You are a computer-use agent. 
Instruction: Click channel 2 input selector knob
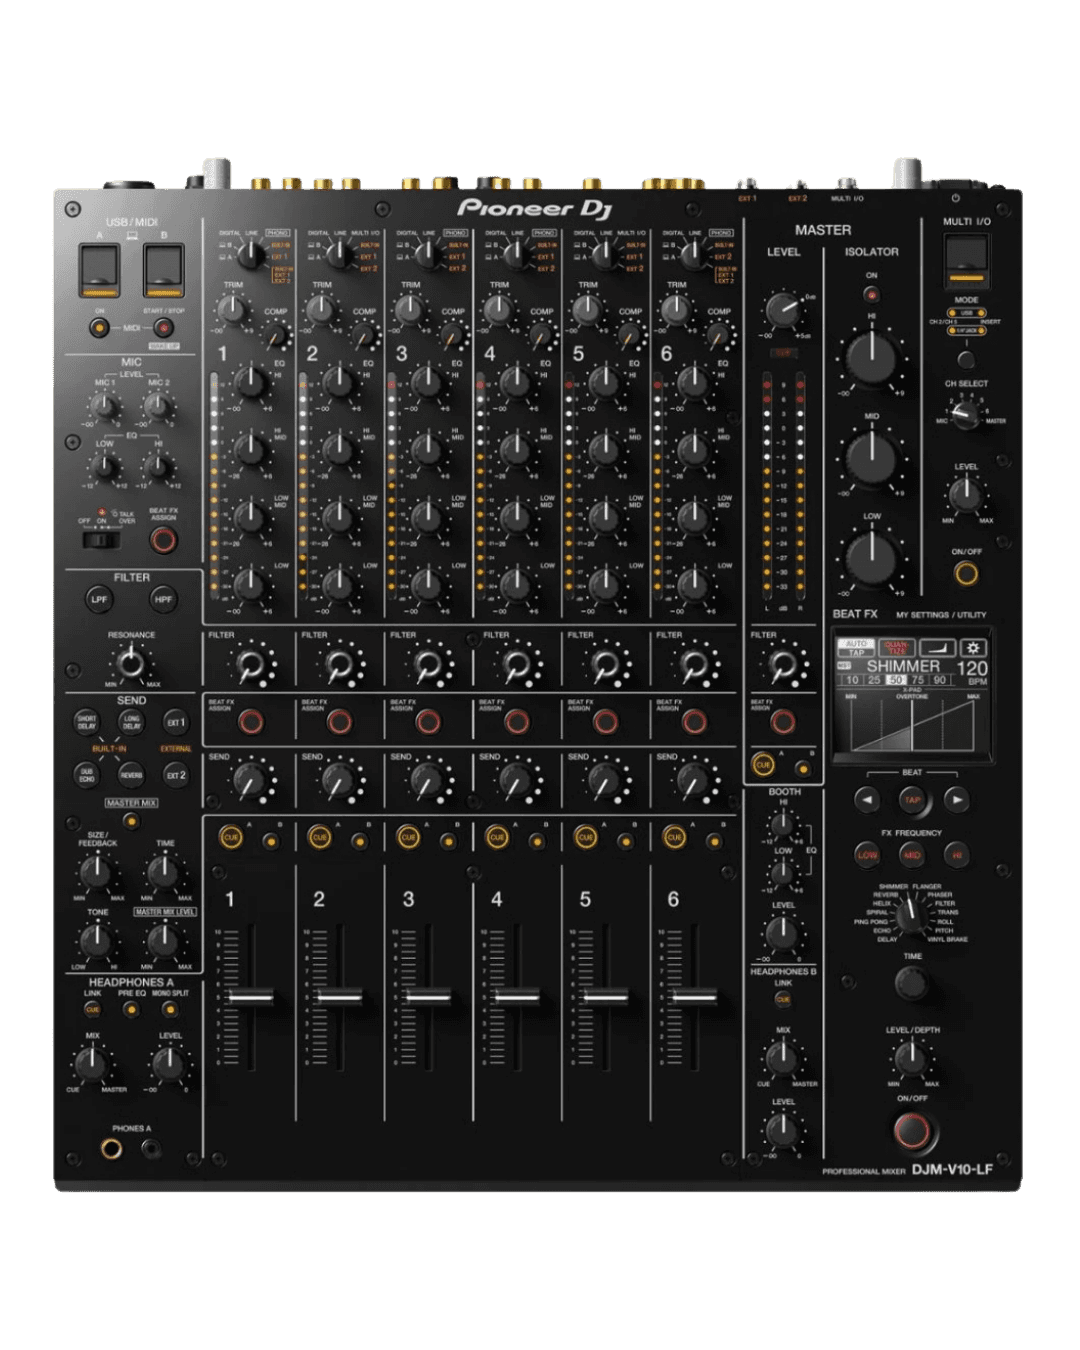(339, 256)
